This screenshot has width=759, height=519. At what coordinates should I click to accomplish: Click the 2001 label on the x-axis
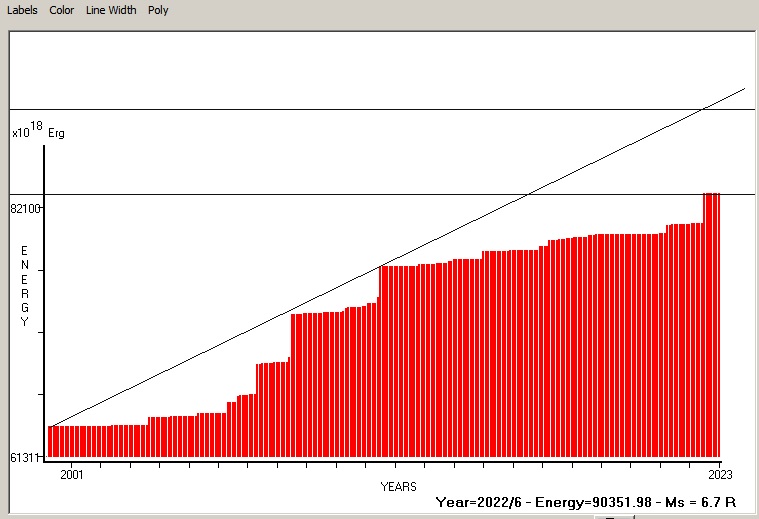click(x=72, y=475)
